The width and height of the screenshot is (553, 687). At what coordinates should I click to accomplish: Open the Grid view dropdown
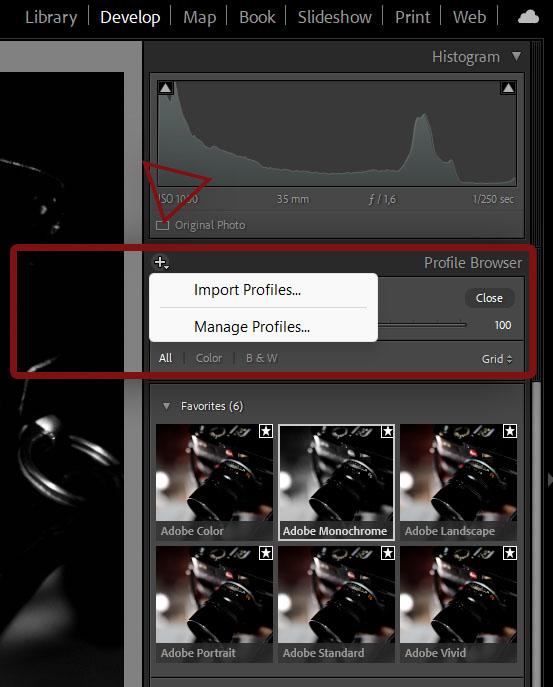(x=496, y=359)
